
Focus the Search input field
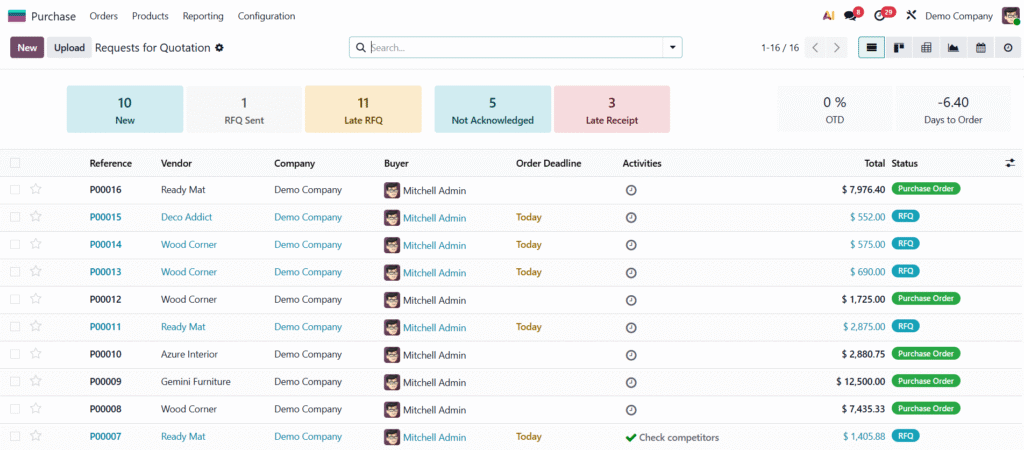point(512,48)
